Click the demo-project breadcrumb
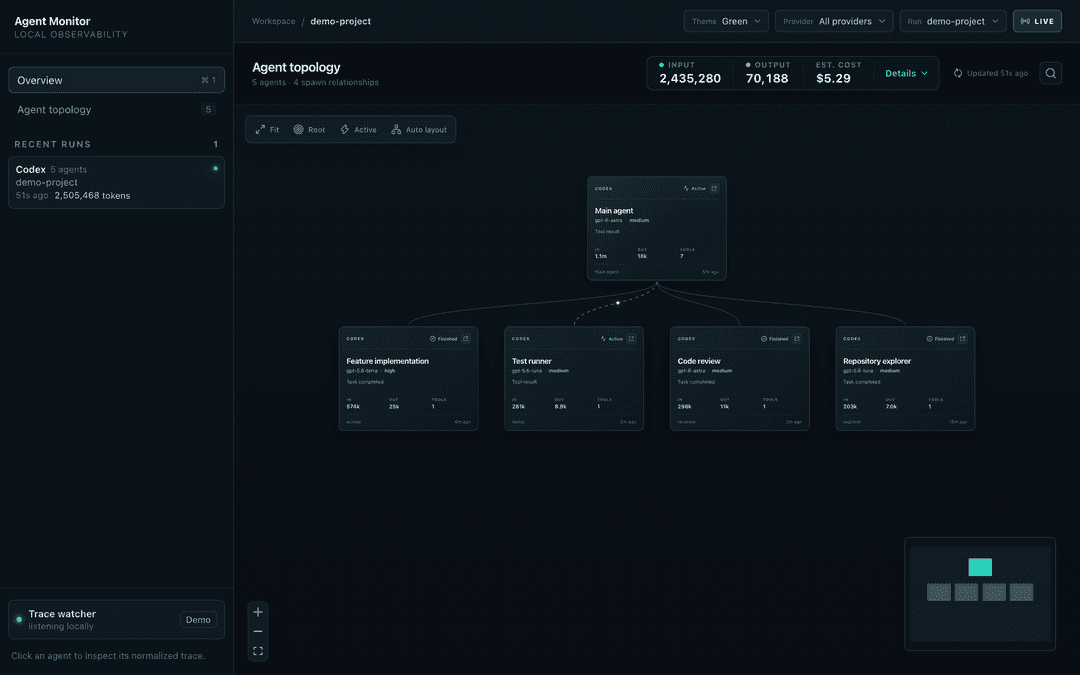The width and height of the screenshot is (1080, 675). [340, 21]
